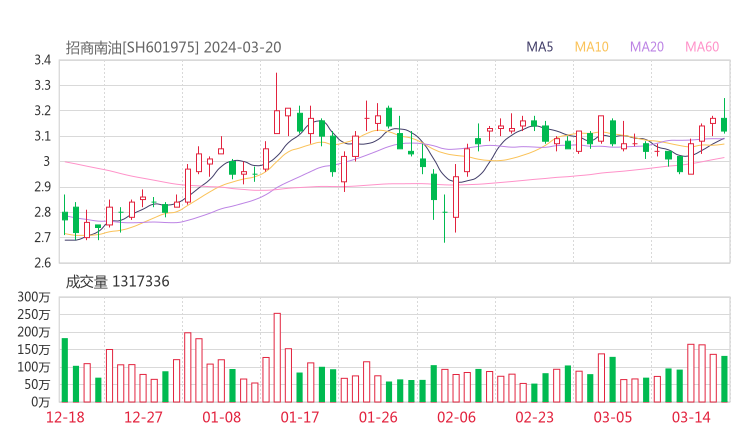The image size is (740, 440).
Task: Click the 3.2 price axis label
Action: [x=42, y=111]
